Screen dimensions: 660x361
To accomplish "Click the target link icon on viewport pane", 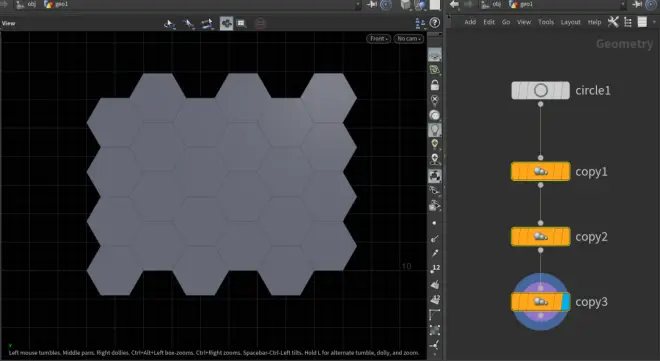I will coord(386,5).
